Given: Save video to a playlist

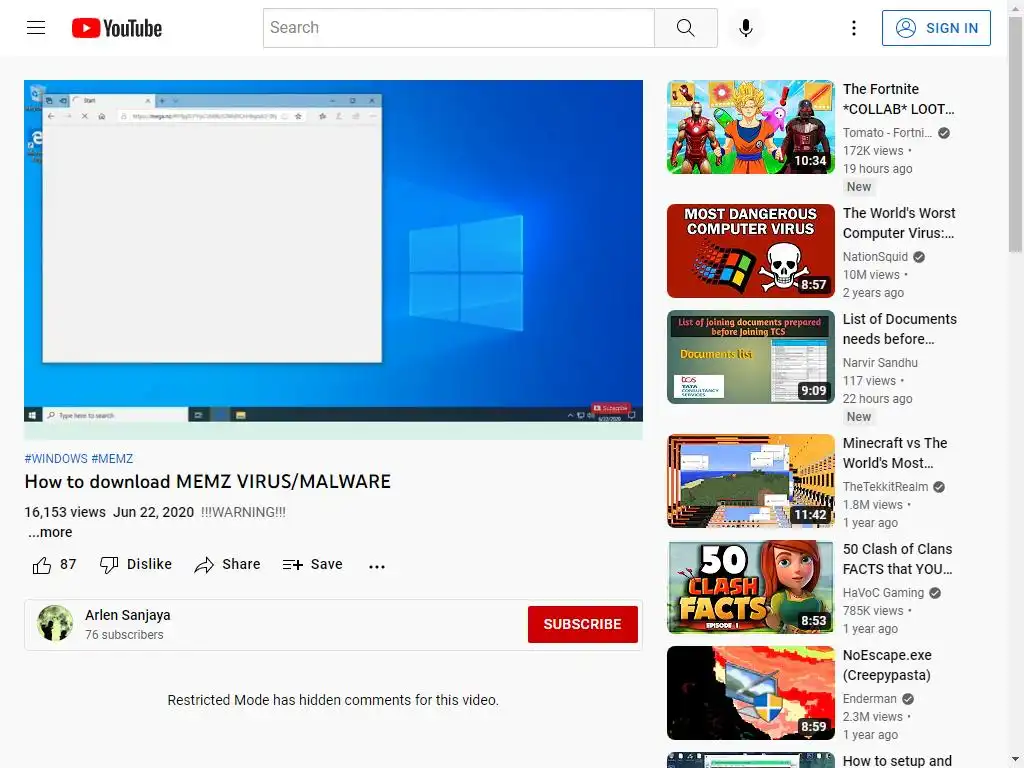Looking at the screenshot, I should tap(312, 564).
